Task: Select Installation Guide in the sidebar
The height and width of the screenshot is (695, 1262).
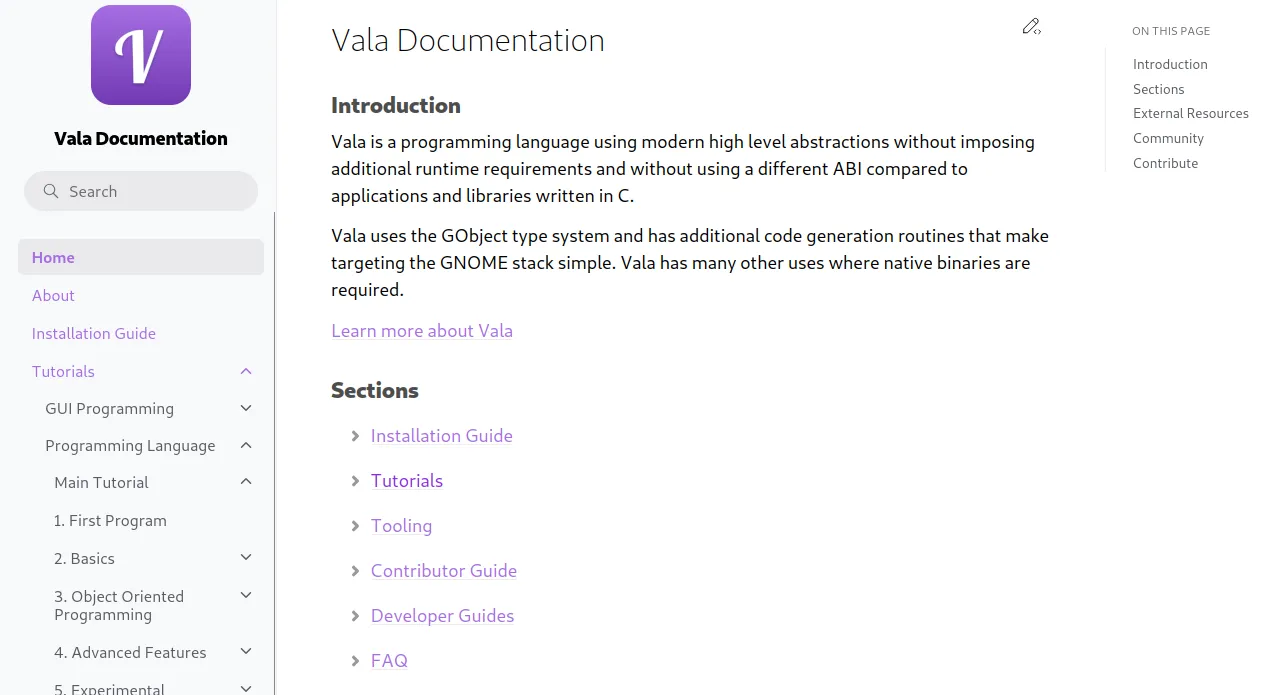Action: point(94,333)
